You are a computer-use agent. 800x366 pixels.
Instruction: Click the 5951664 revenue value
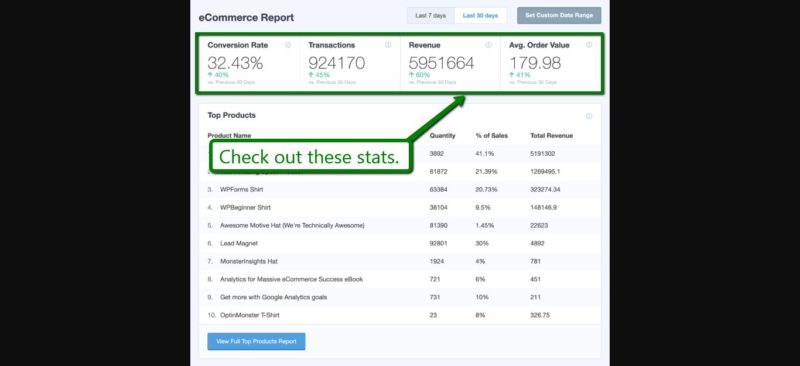click(x=441, y=63)
